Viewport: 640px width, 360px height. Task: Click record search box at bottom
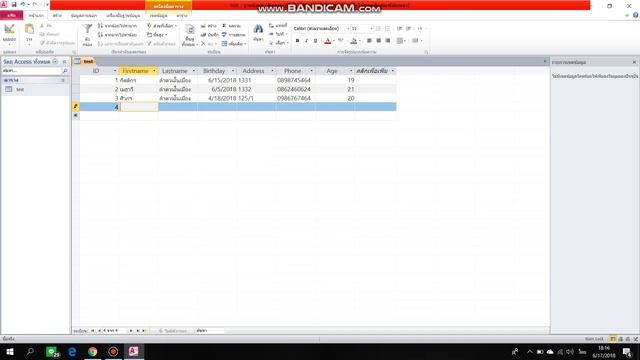209,331
